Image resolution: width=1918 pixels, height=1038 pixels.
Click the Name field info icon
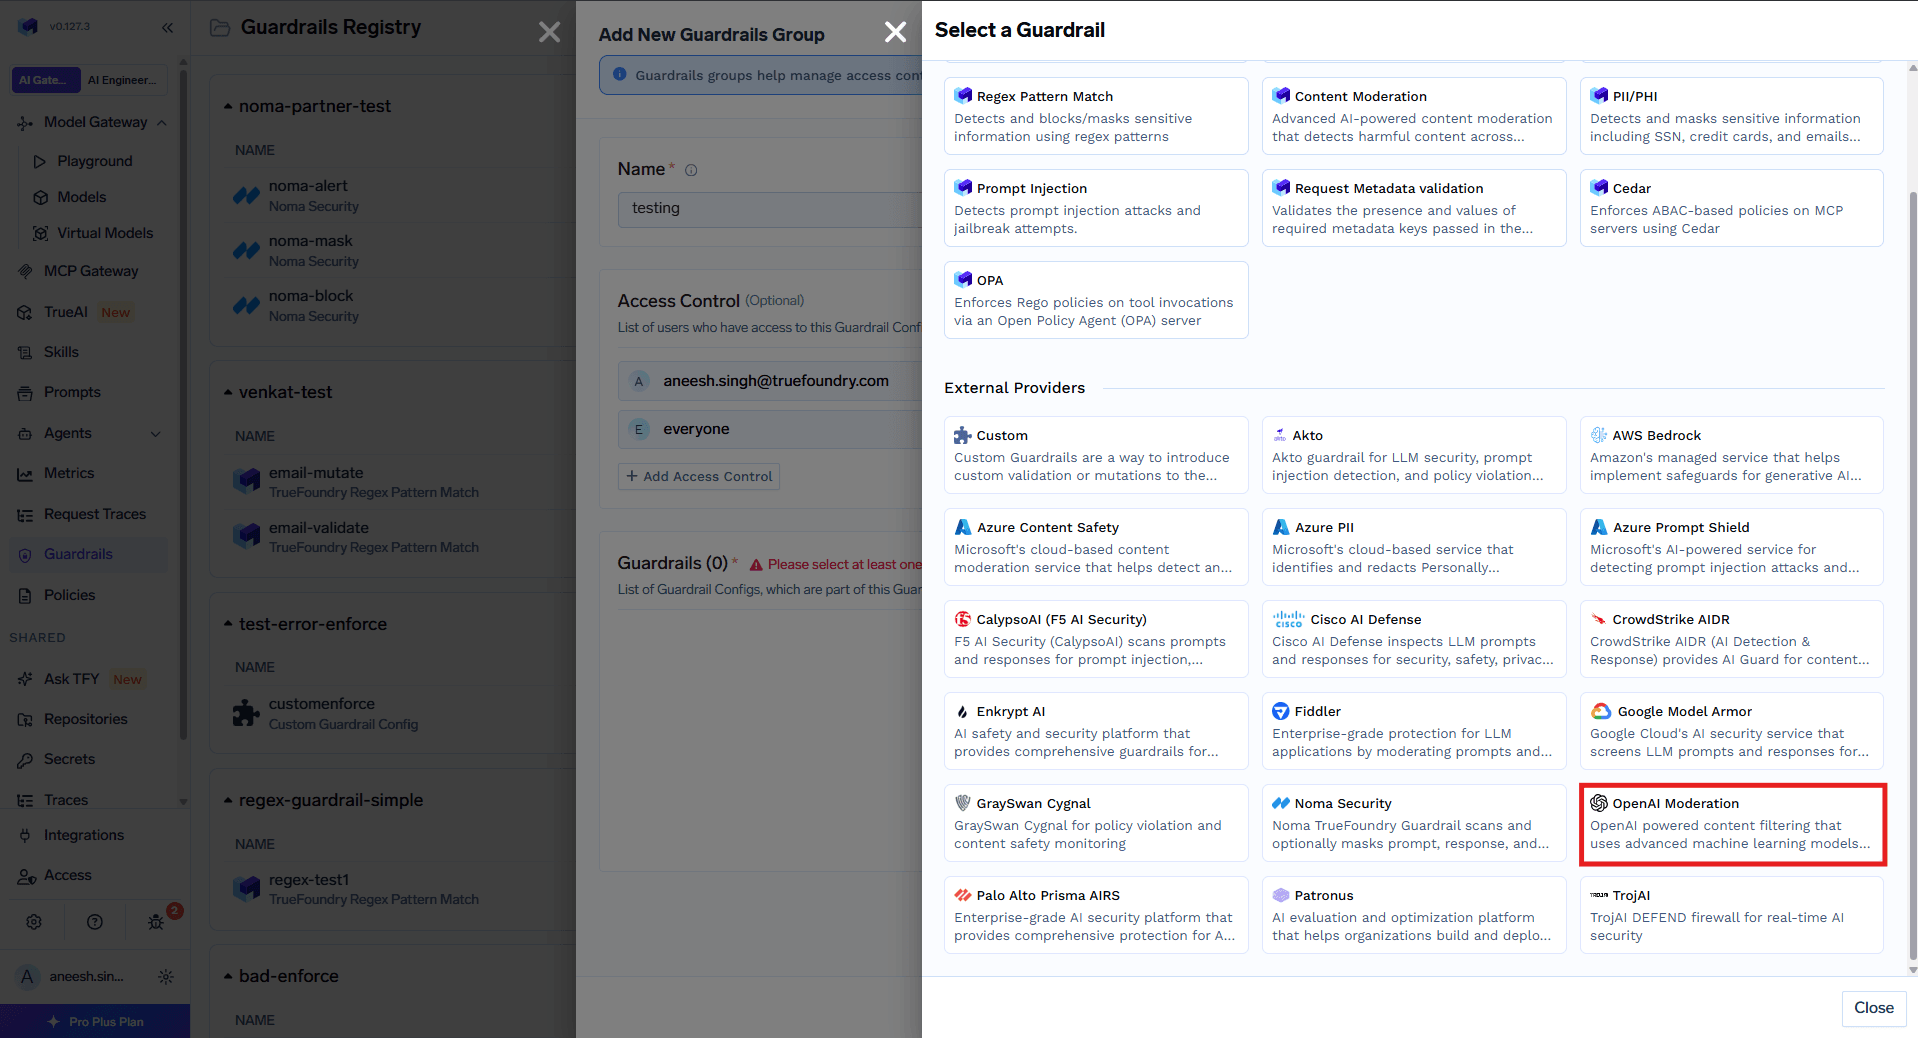[x=691, y=170]
